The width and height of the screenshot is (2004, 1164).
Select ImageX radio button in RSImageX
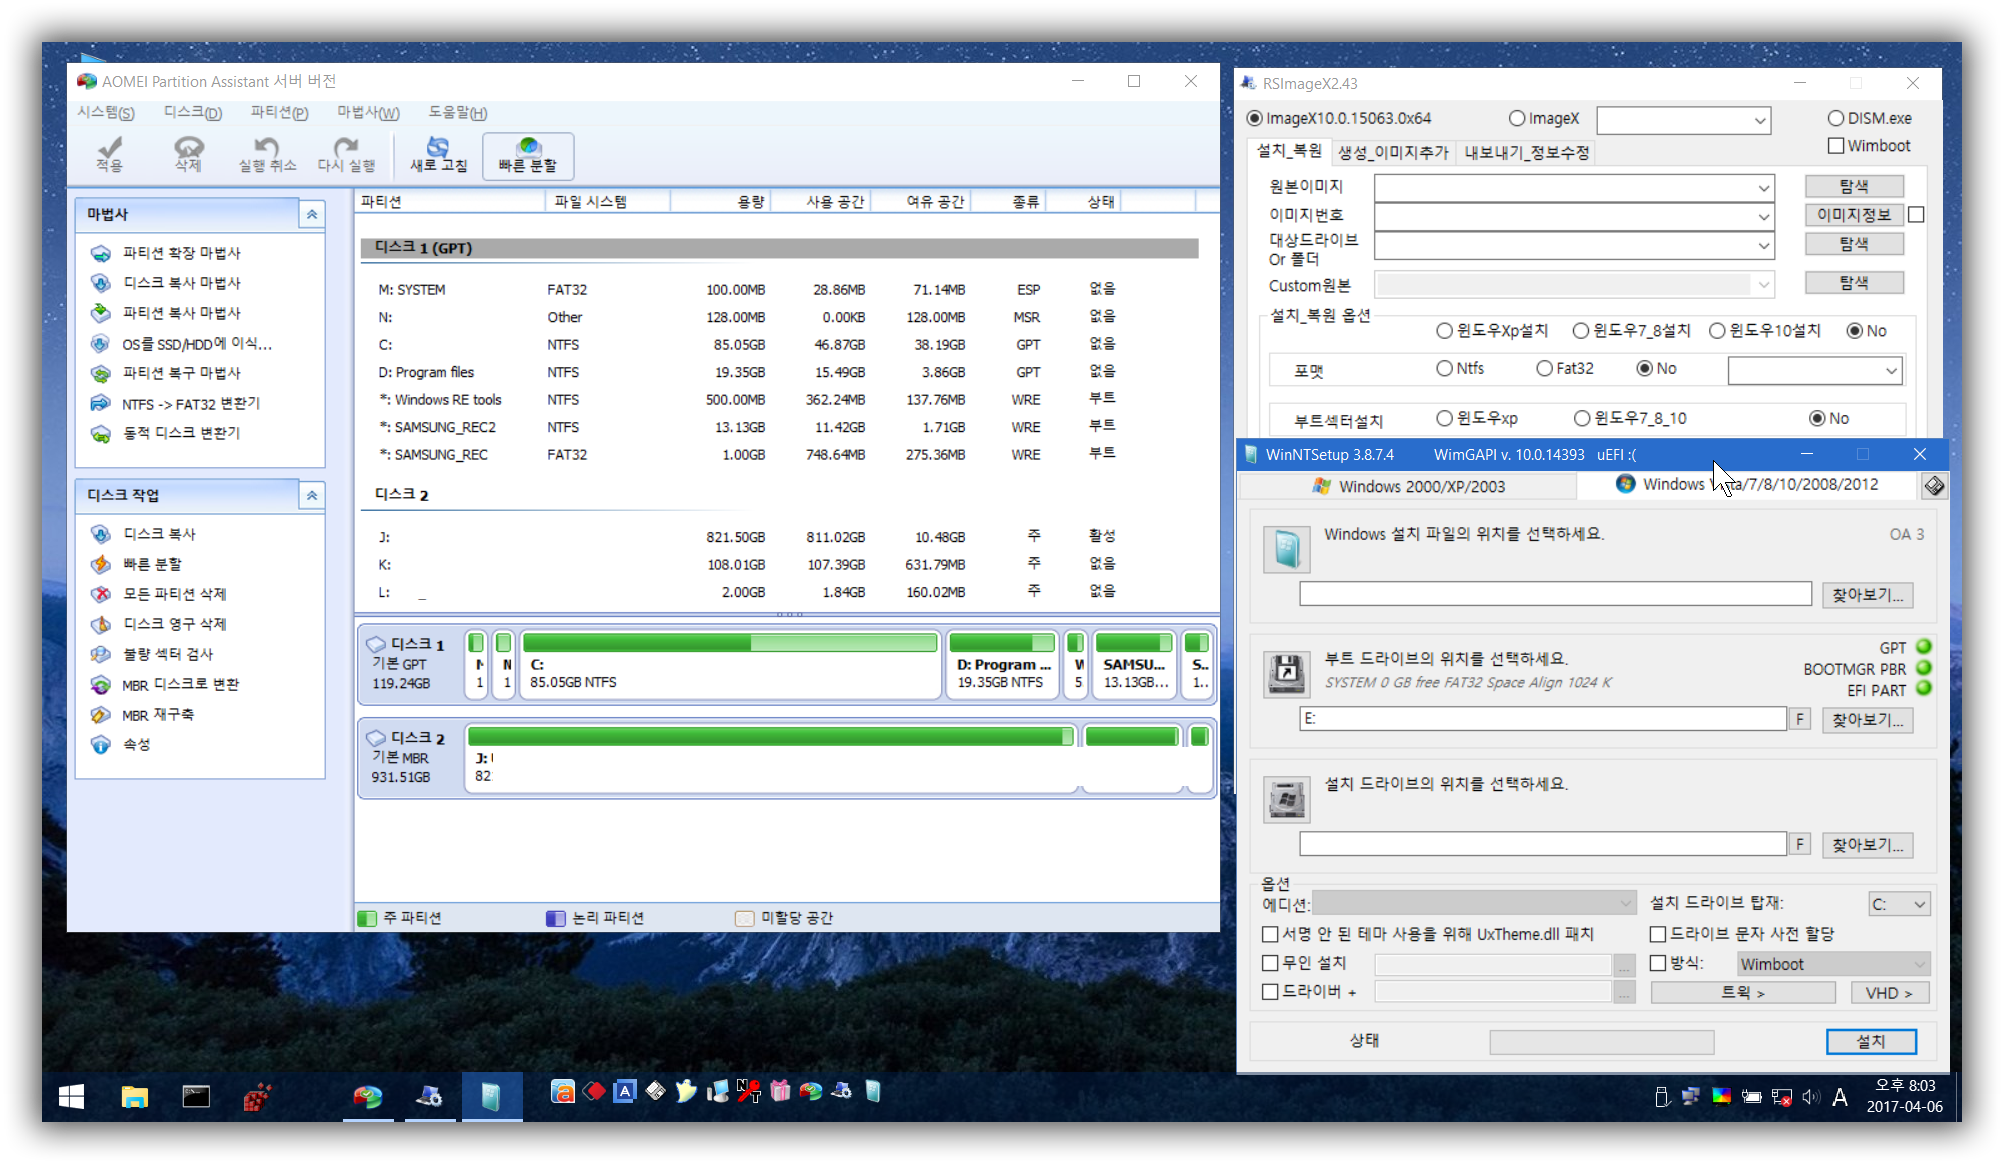[1517, 119]
